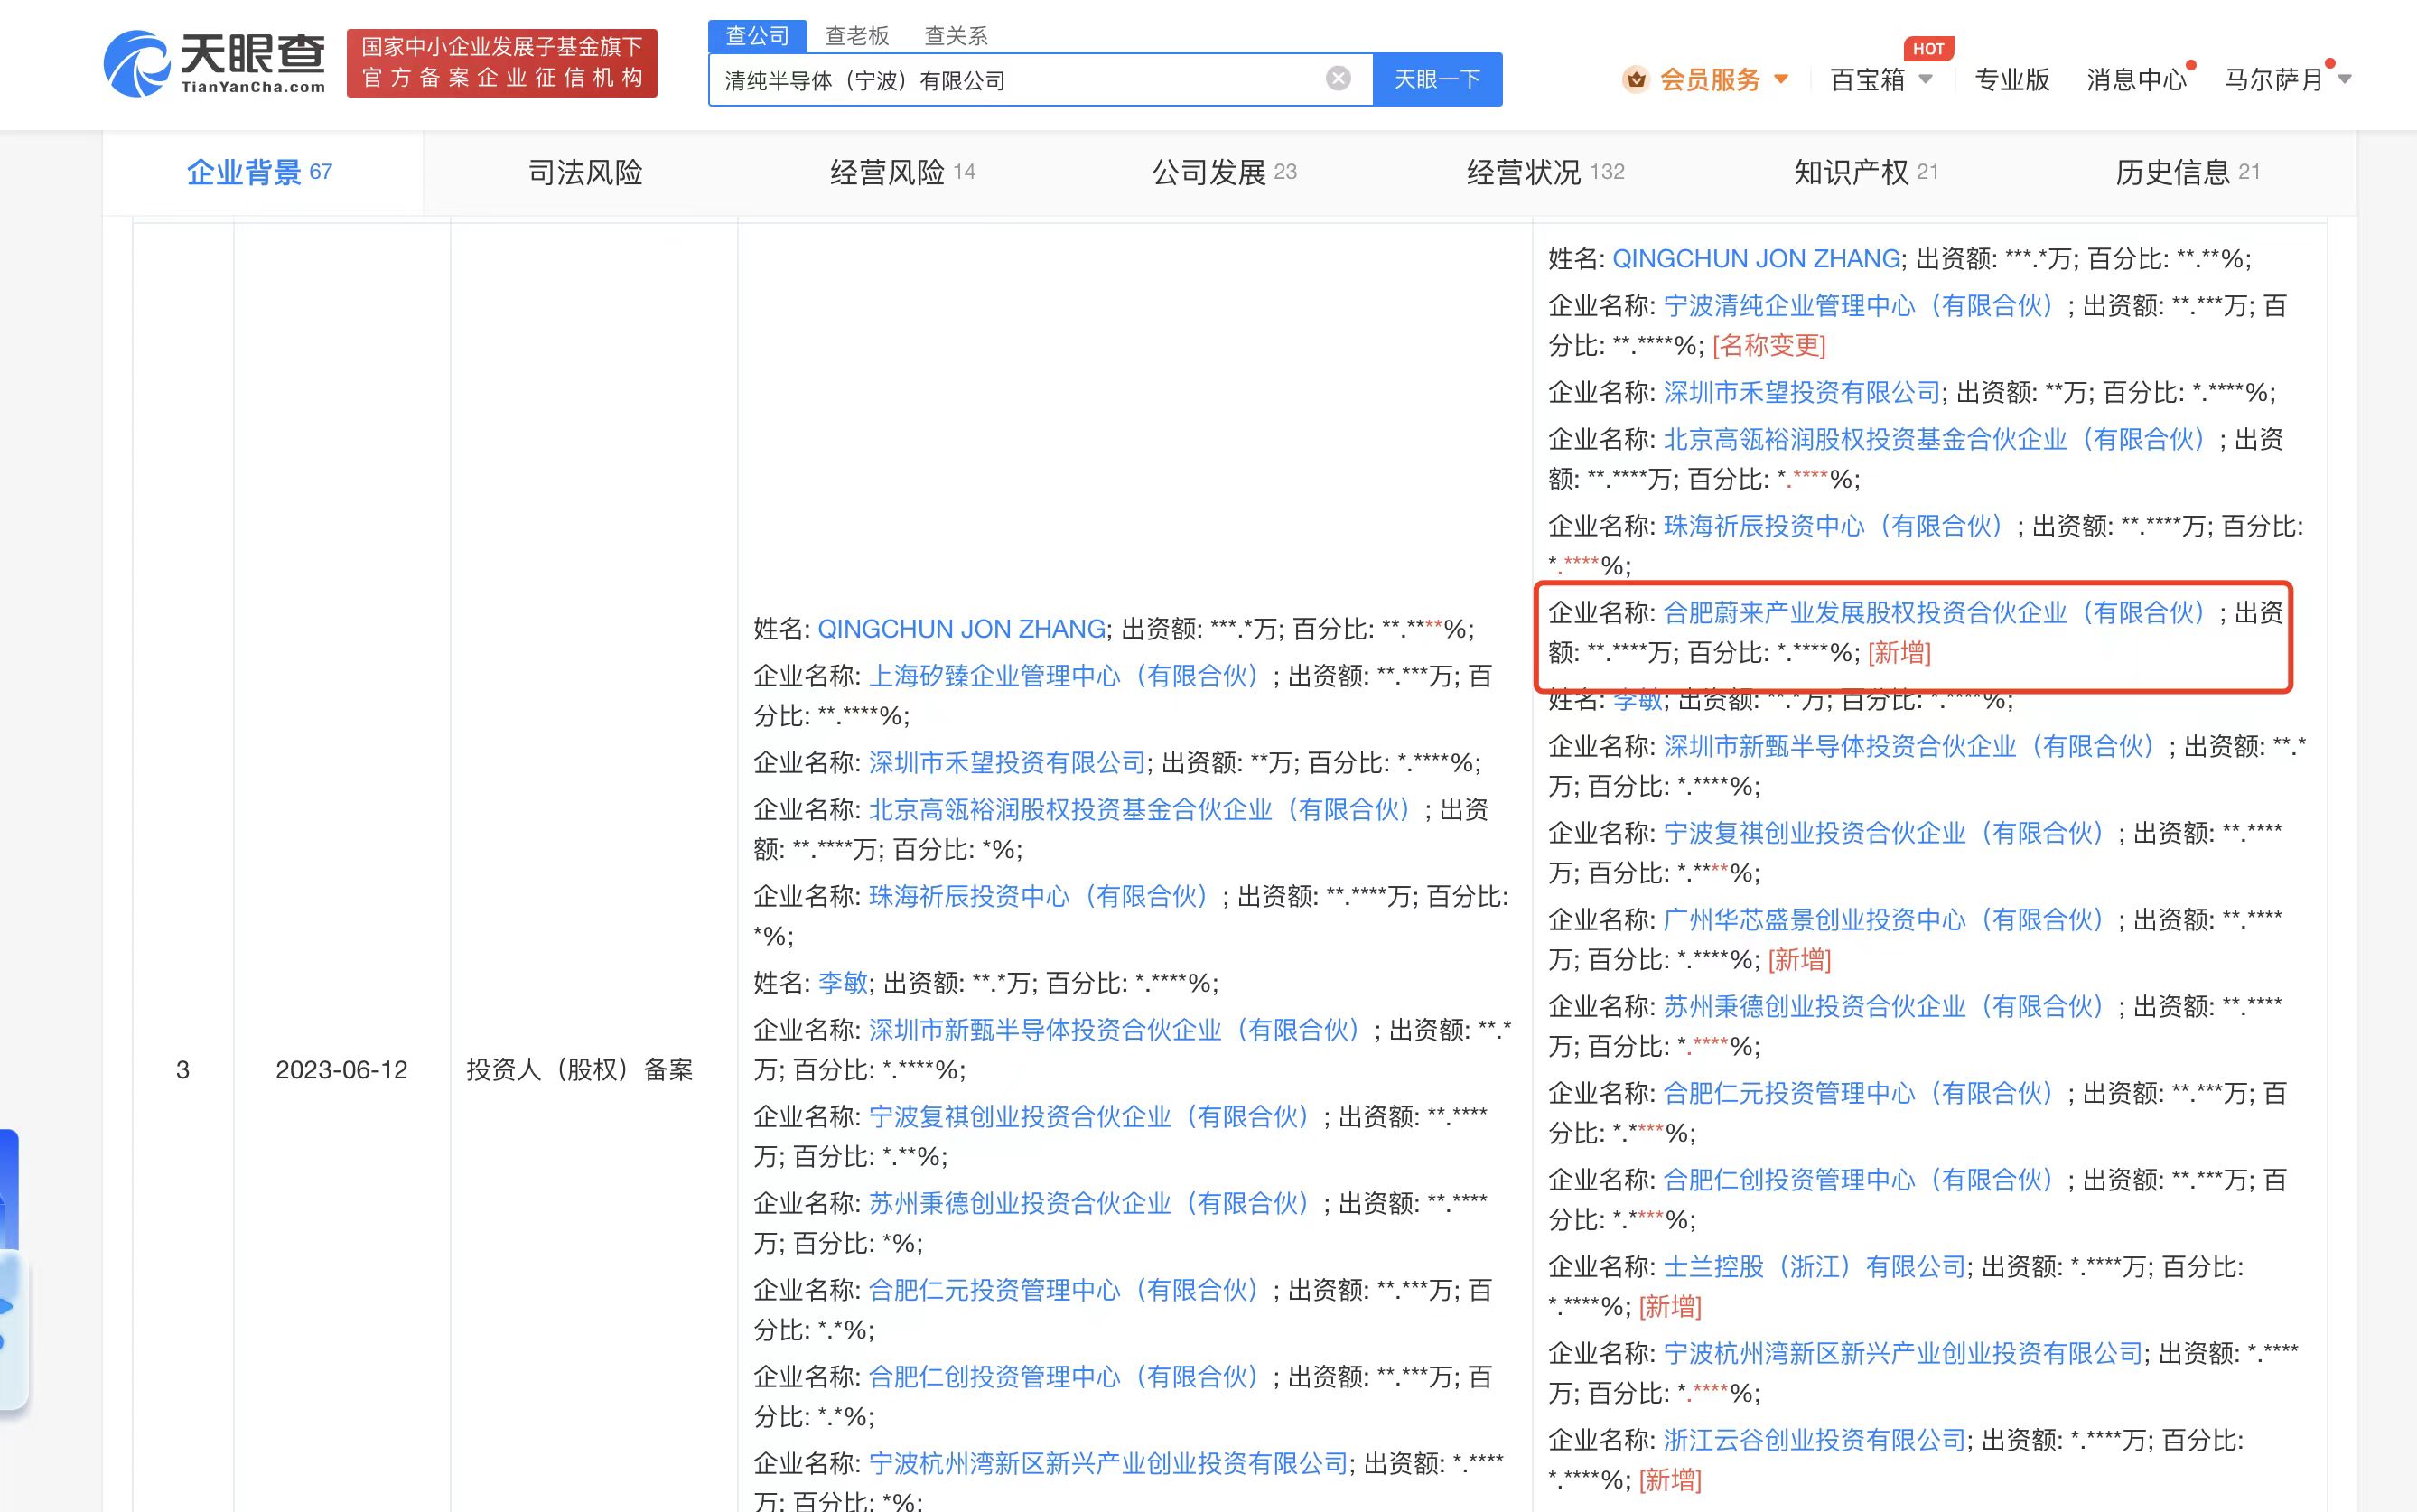Clear the search box with the X icon
The width and height of the screenshot is (2417, 1512).
[x=1338, y=79]
